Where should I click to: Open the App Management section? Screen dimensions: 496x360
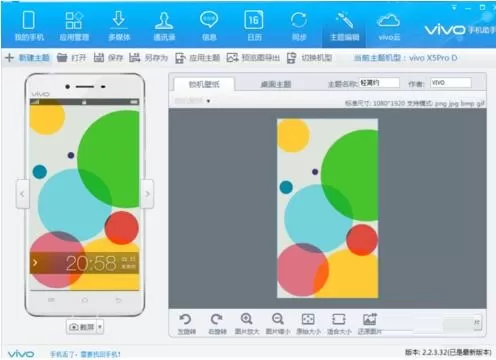(74, 26)
